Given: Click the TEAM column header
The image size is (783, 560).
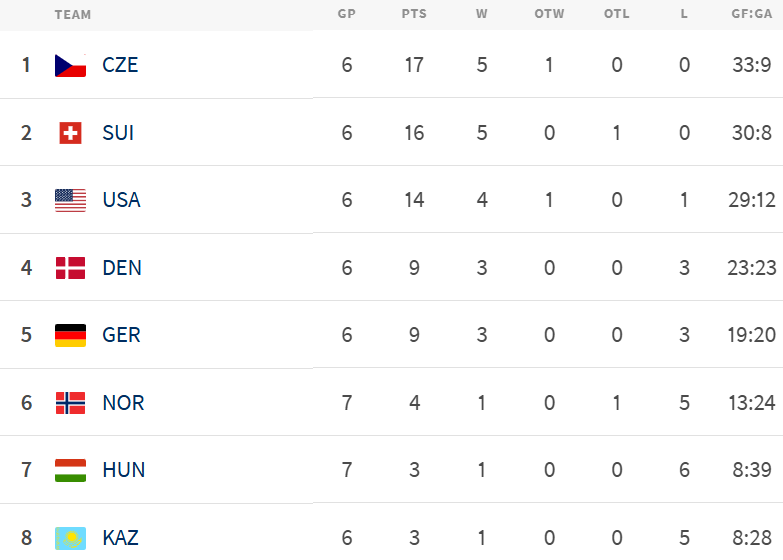Looking at the screenshot, I should (x=73, y=14).
